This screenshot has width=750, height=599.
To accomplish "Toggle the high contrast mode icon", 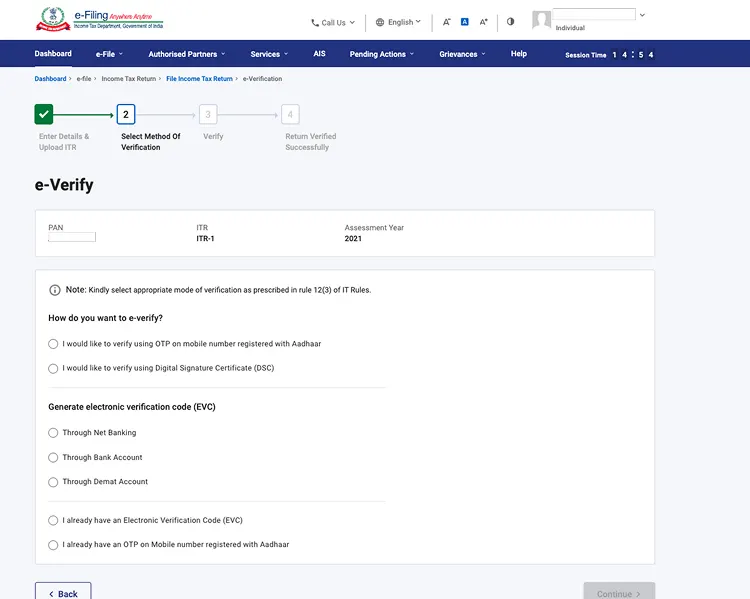I will click(x=510, y=22).
